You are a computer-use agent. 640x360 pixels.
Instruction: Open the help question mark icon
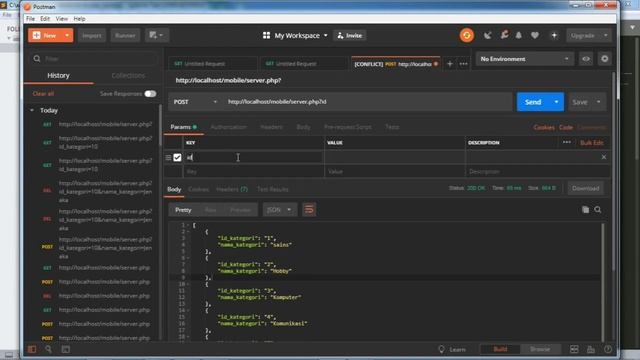click(x=608, y=349)
